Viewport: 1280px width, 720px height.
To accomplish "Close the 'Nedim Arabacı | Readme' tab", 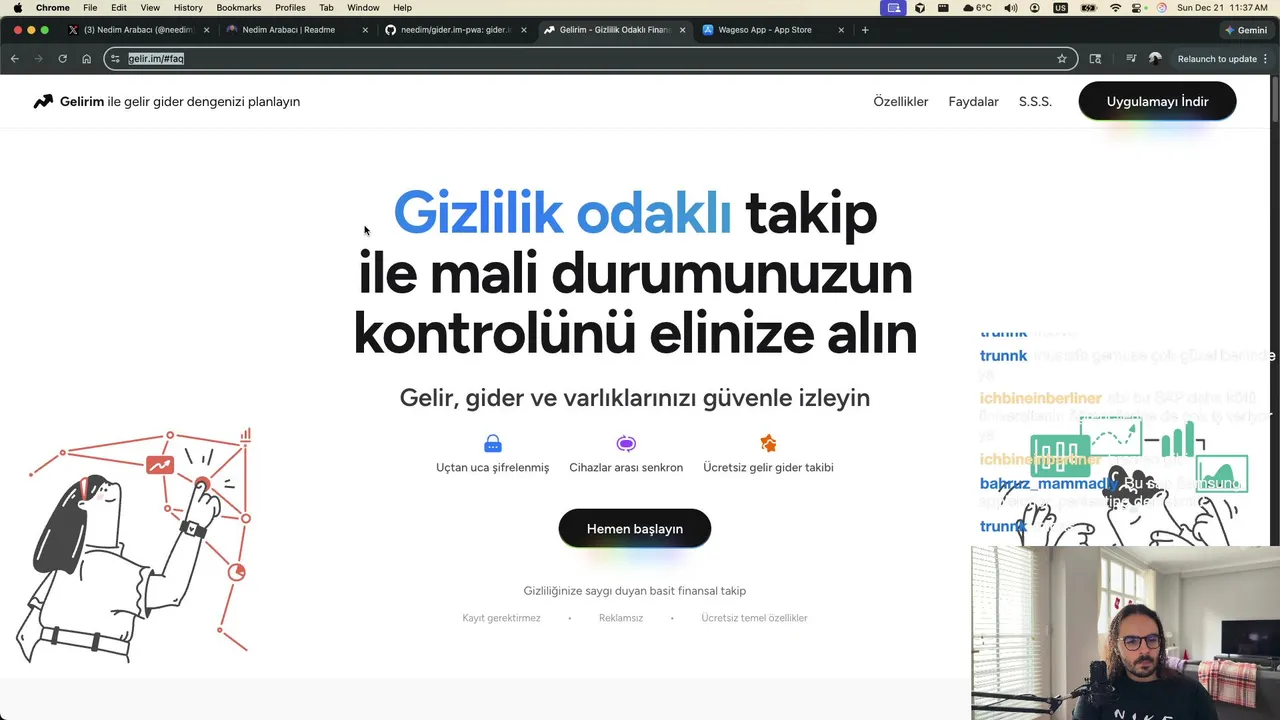I will tap(365, 30).
